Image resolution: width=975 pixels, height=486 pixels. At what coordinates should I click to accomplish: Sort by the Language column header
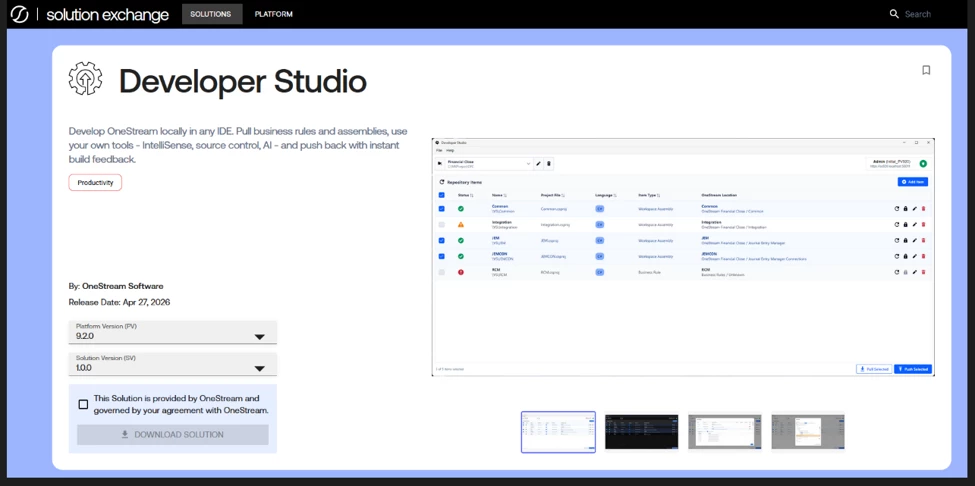606,195
